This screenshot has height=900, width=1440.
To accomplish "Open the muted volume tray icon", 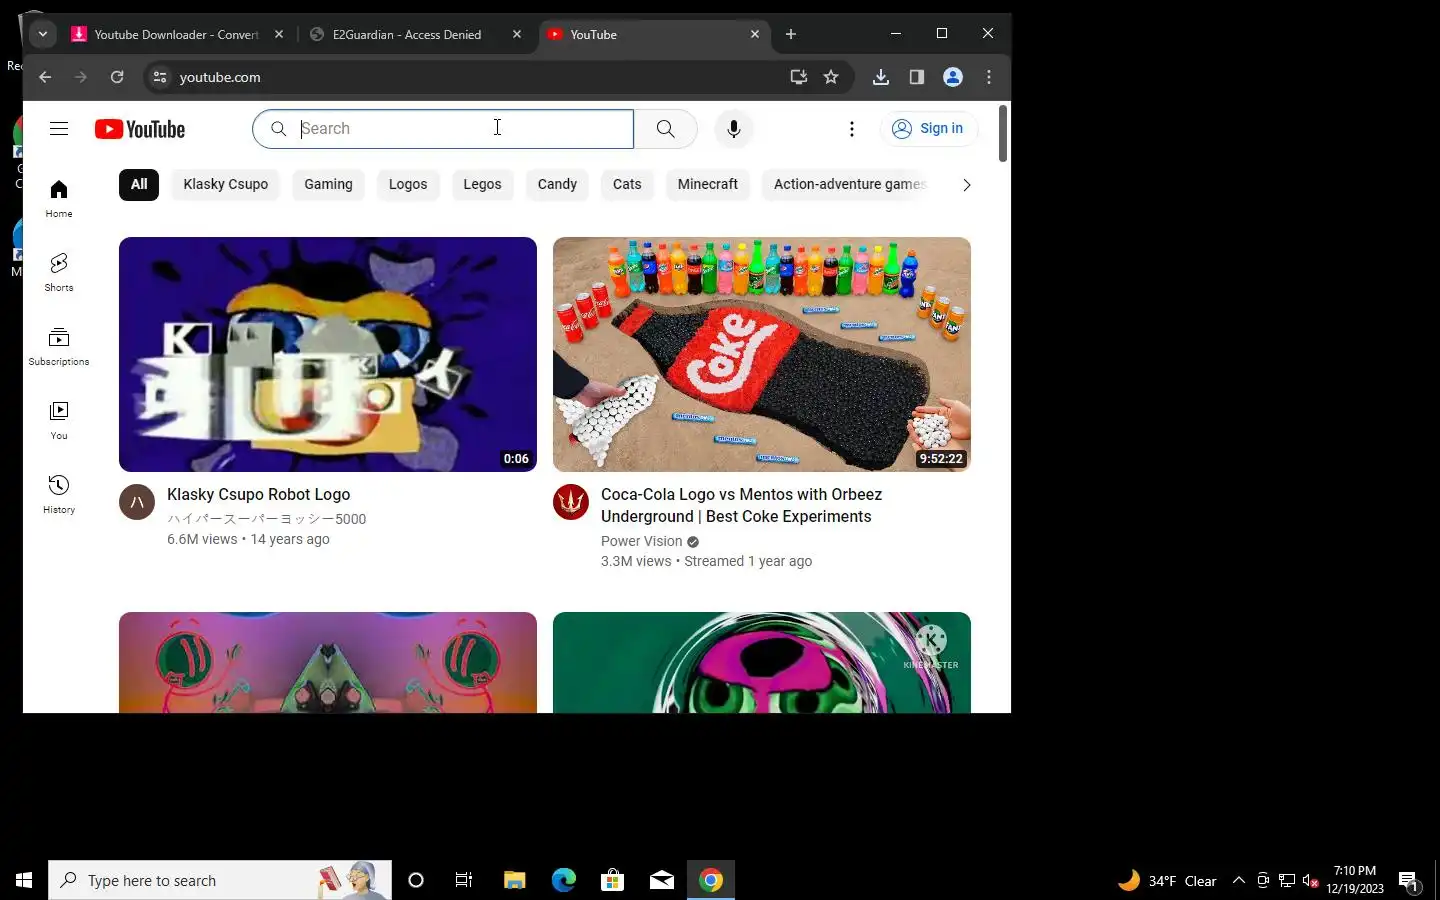I will (x=1311, y=880).
